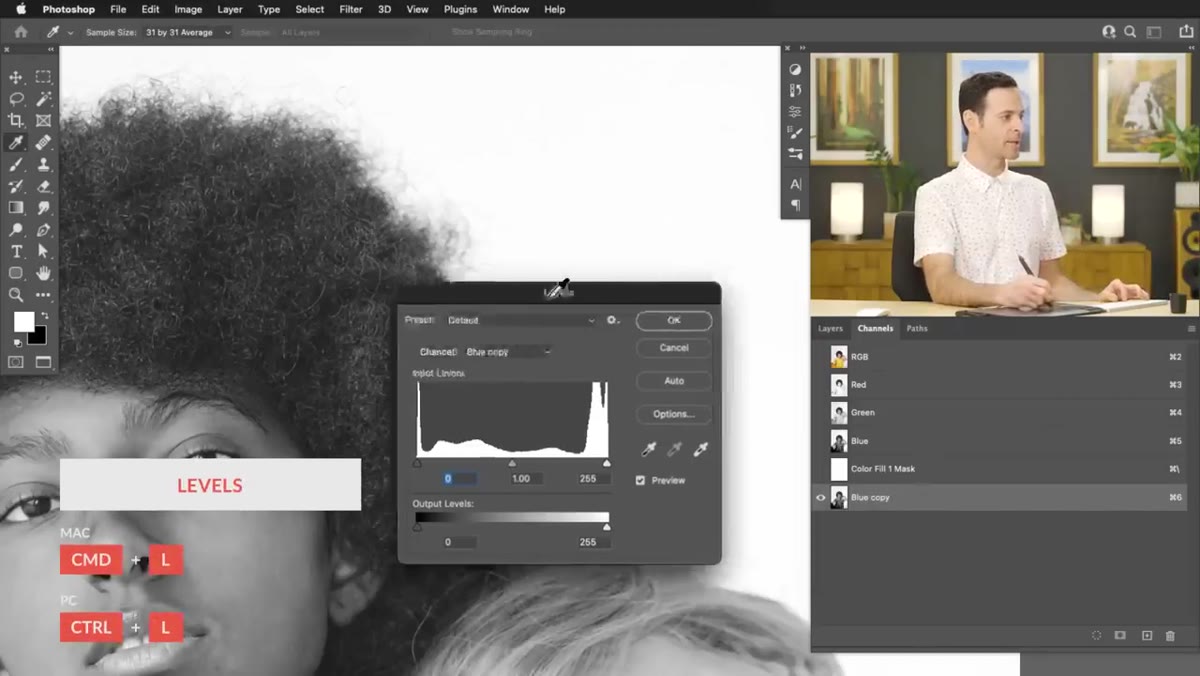Open Paragraph panel icon
This screenshot has height=676, width=1200.
coord(795,205)
